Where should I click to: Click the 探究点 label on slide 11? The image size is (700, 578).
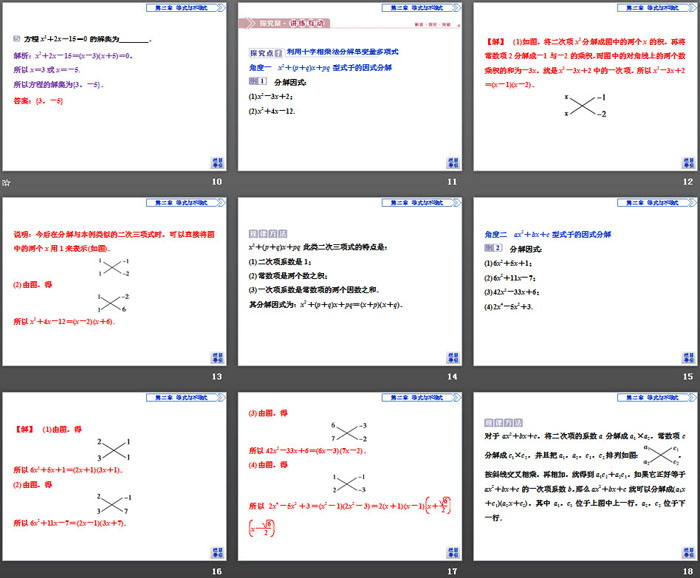click(266, 52)
